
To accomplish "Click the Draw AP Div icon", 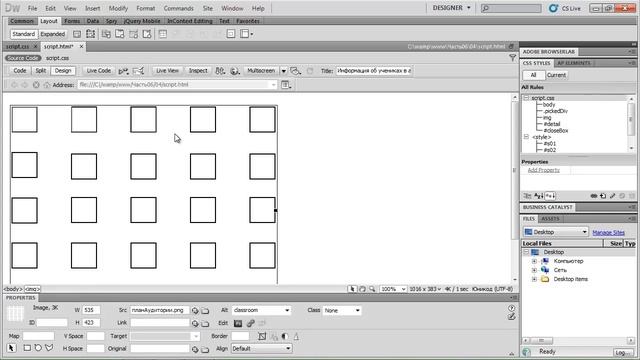I will pyautogui.click(x=91, y=34).
